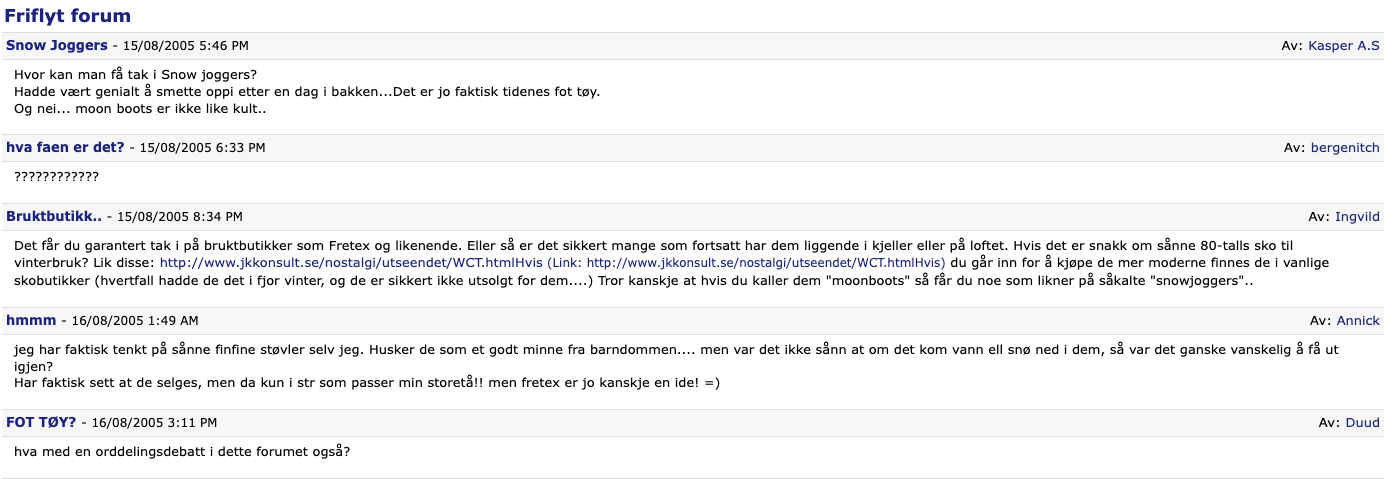The image size is (1385, 479).
Task: Click the 16/08/2005 1:49 AM timestamp
Action: coord(135,321)
